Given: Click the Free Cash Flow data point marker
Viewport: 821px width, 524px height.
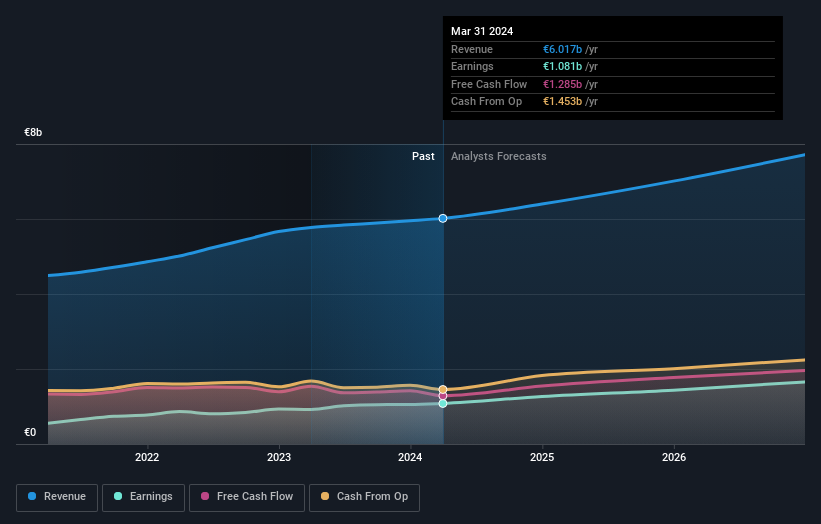Looking at the screenshot, I should (443, 396).
